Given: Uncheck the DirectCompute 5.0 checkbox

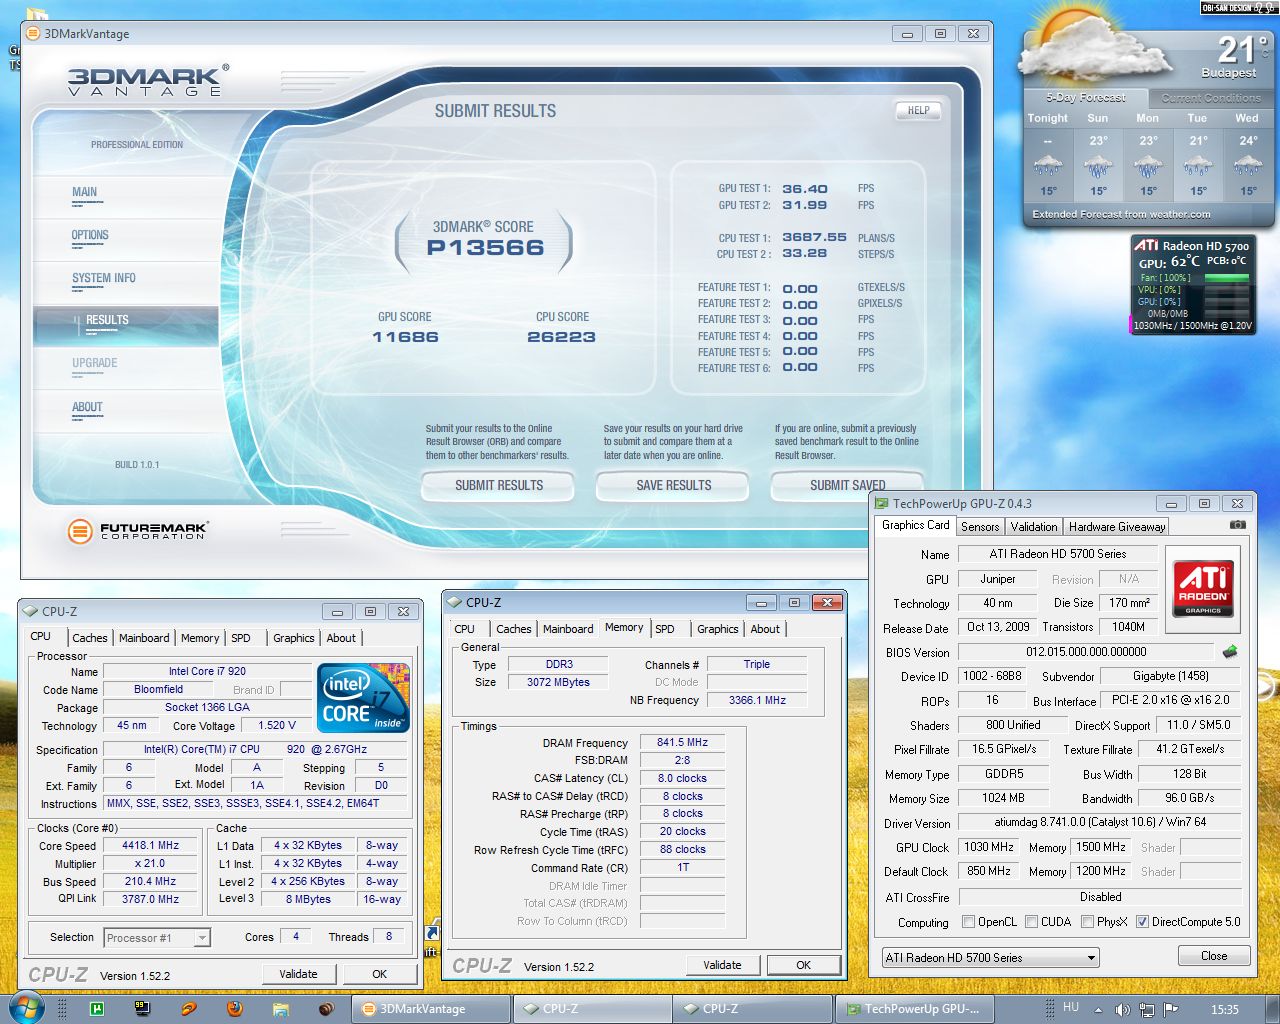Looking at the screenshot, I should click(1142, 922).
